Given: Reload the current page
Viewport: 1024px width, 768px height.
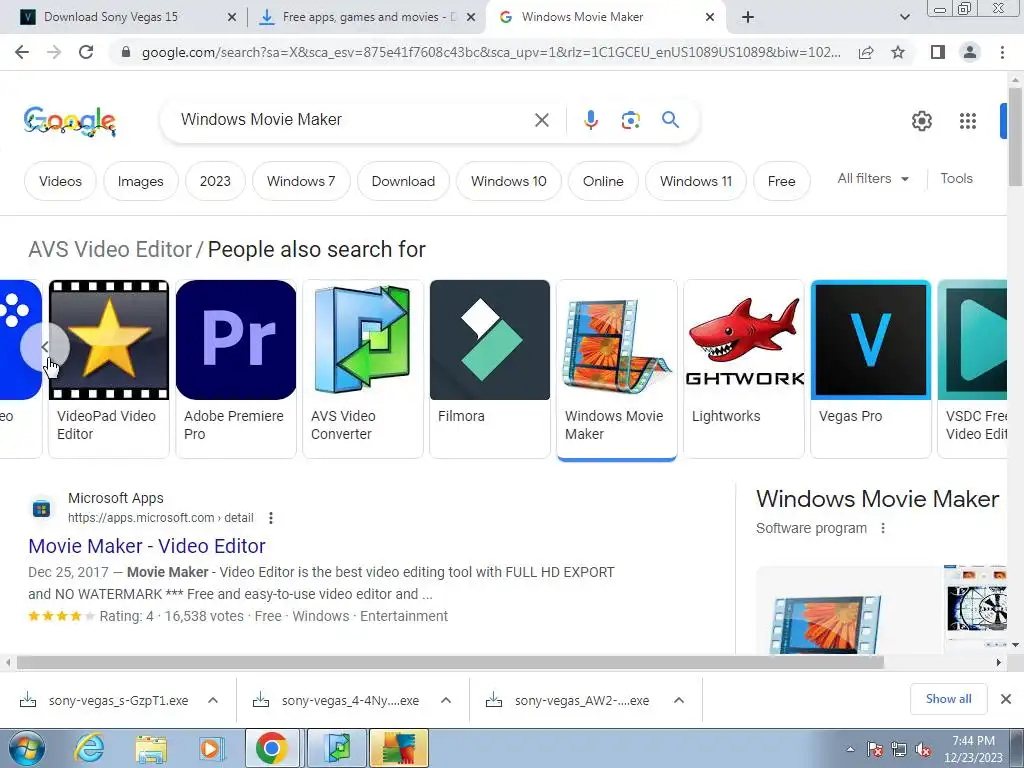Looking at the screenshot, I should click(x=86, y=52).
